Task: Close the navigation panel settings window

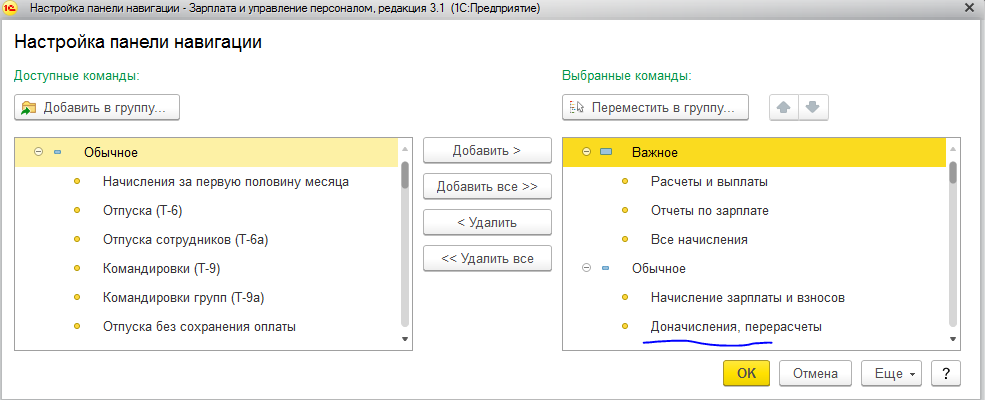Action: click(x=969, y=8)
